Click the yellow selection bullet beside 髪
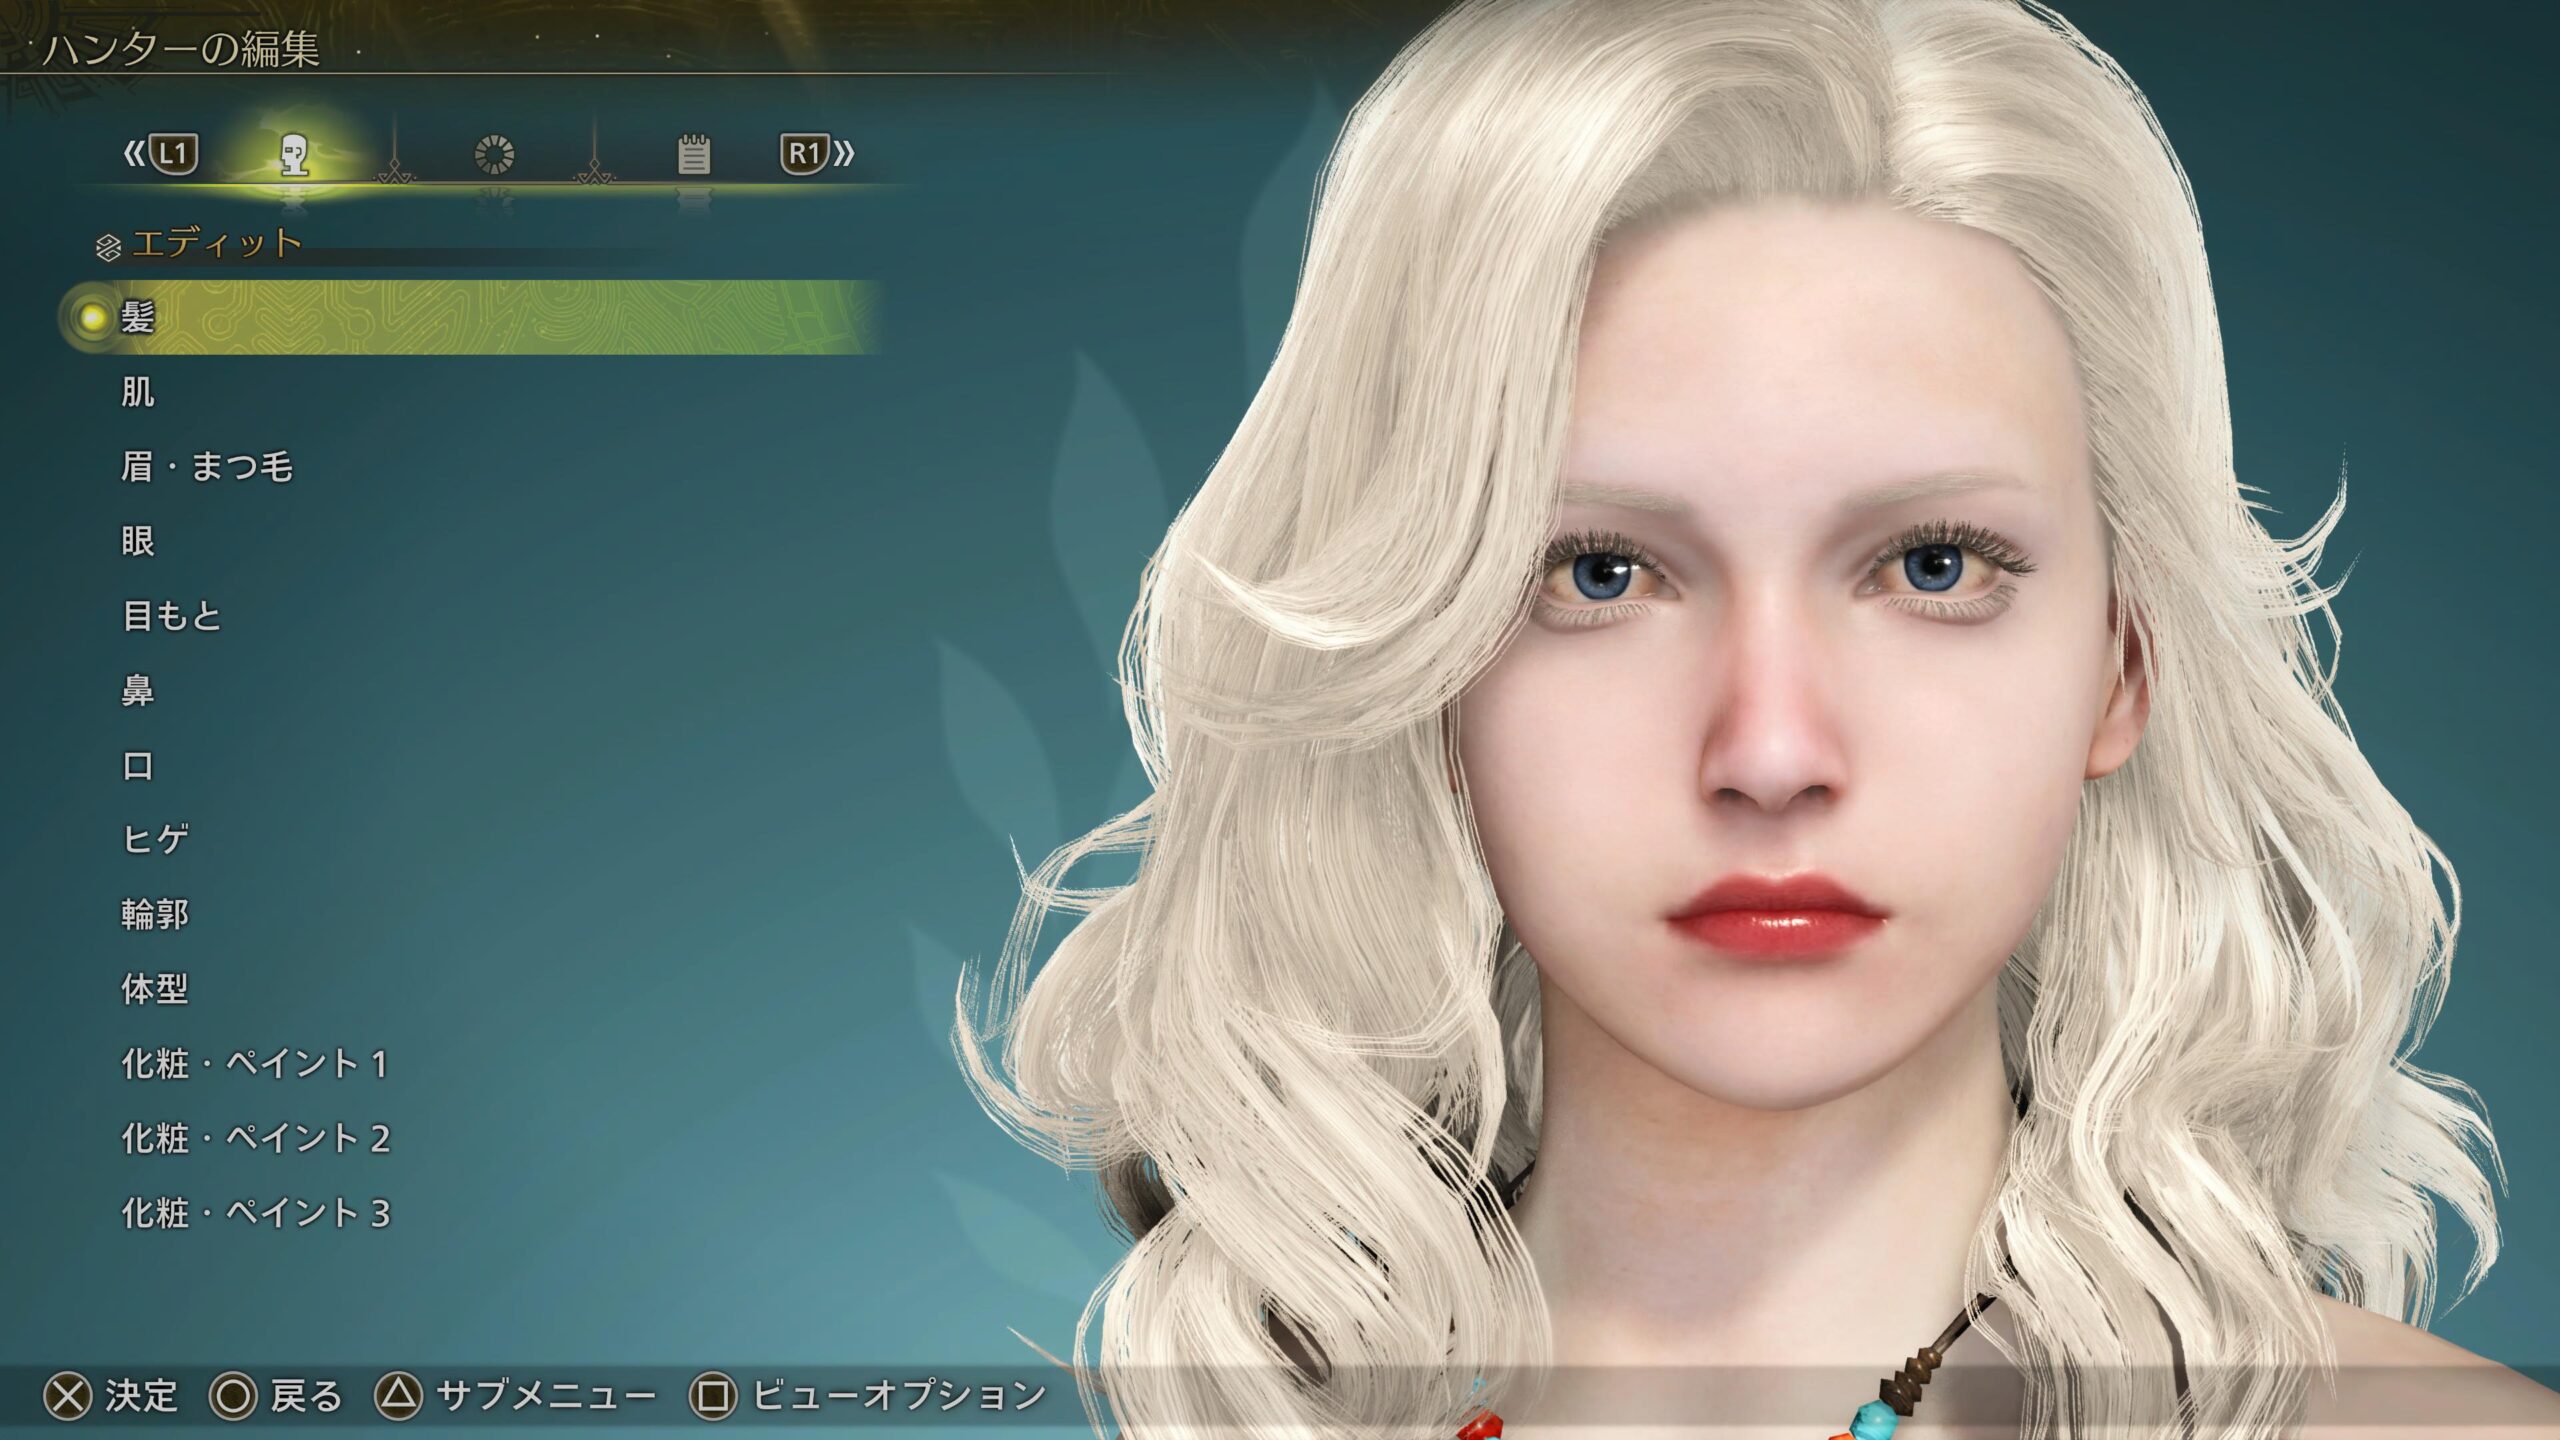This screenshot has width=2560, height=1440. (x=92, y=318)
